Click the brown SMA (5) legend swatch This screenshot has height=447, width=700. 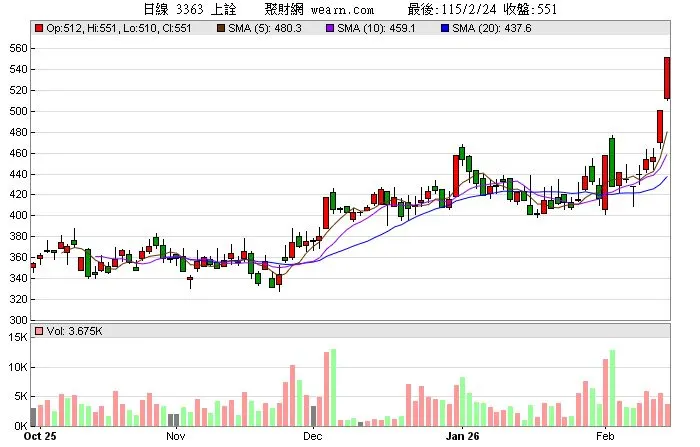(x=221, y=28)
